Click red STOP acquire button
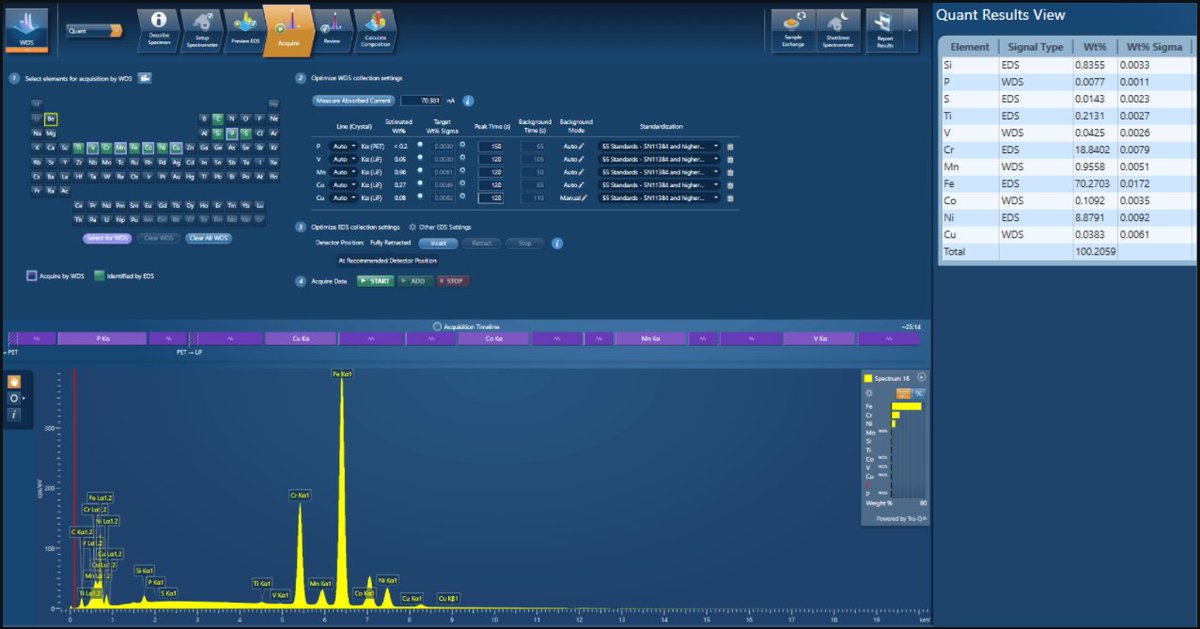The image size is (1200, 629). (x=451, y=281)
